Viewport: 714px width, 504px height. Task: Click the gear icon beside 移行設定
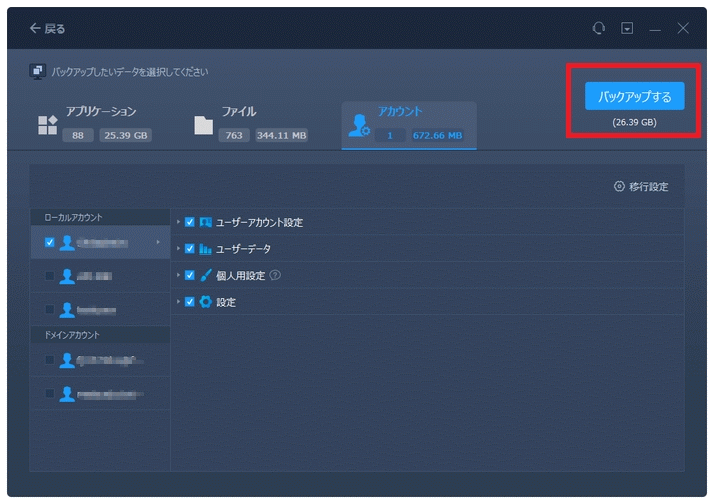[618, 187]
